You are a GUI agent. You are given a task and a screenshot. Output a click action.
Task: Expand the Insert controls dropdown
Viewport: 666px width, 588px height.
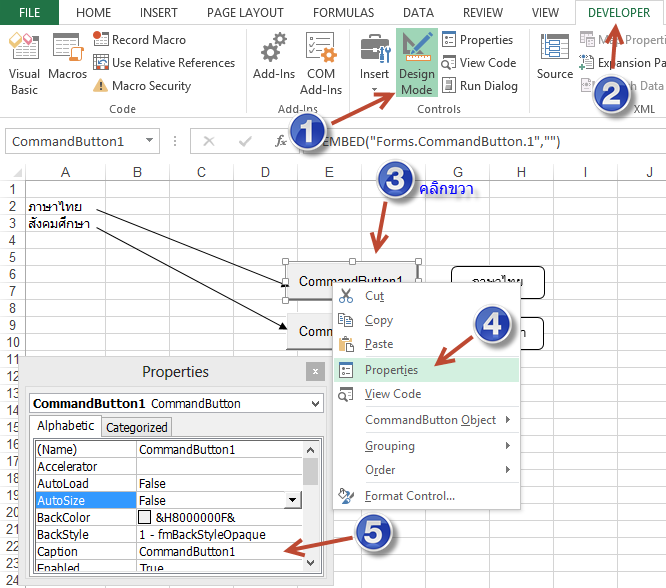(374, 90)
